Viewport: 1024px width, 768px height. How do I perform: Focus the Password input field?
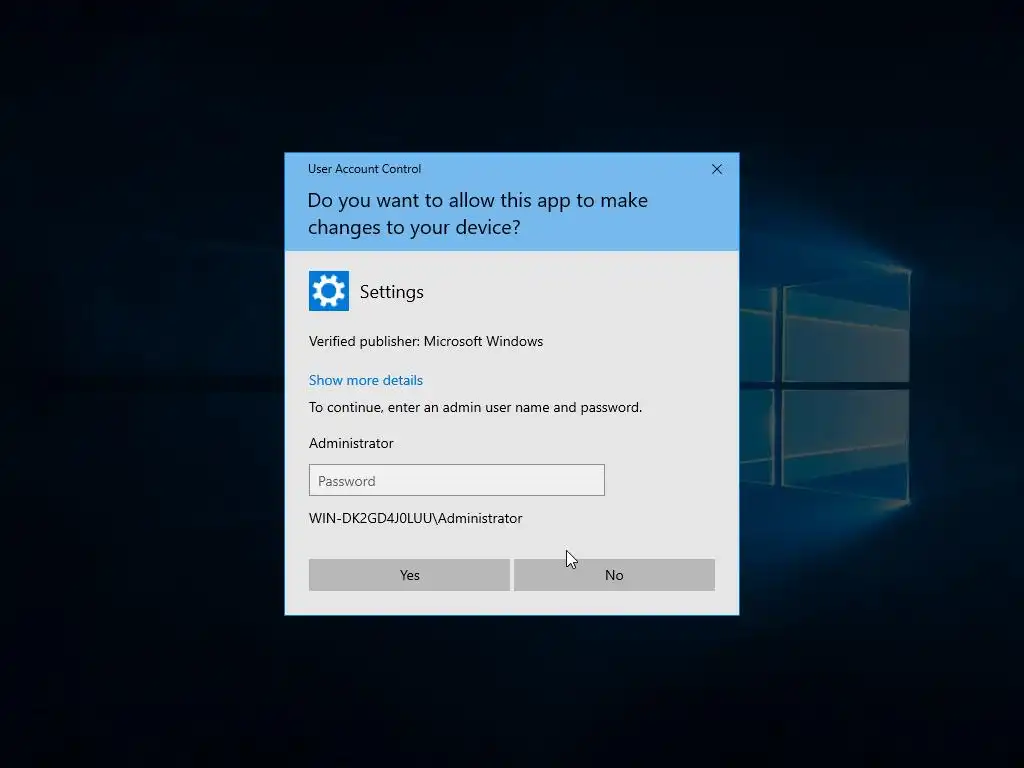click(456, 480)
